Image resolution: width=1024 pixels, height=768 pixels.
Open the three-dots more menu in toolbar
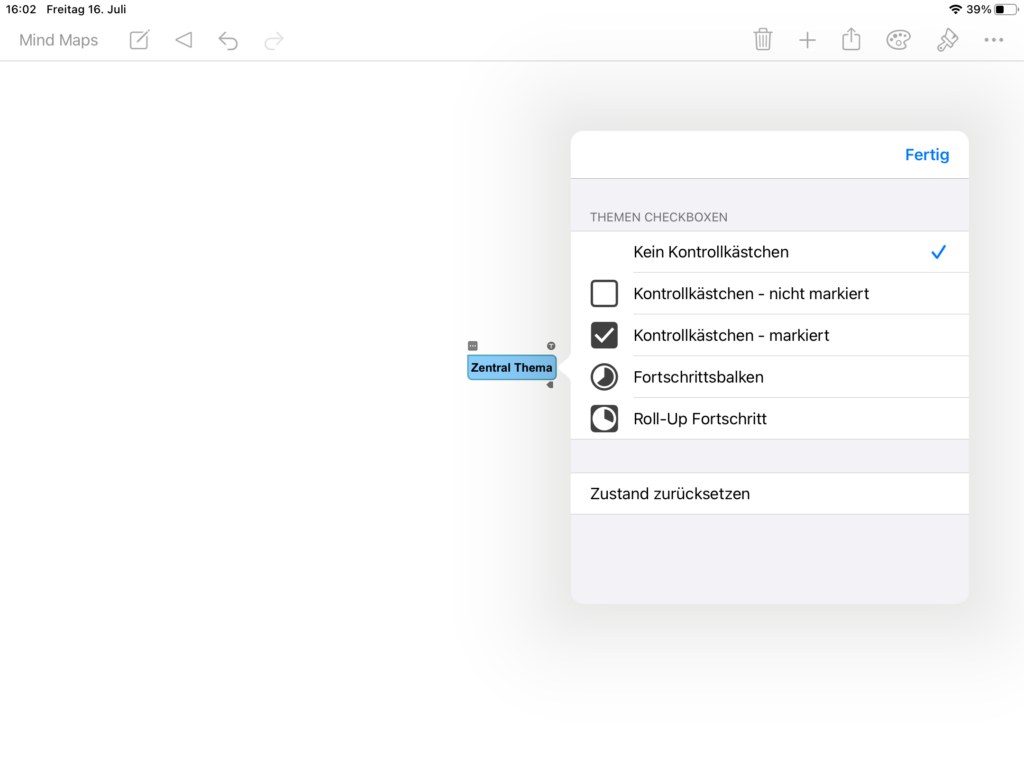tap(993, 40)
